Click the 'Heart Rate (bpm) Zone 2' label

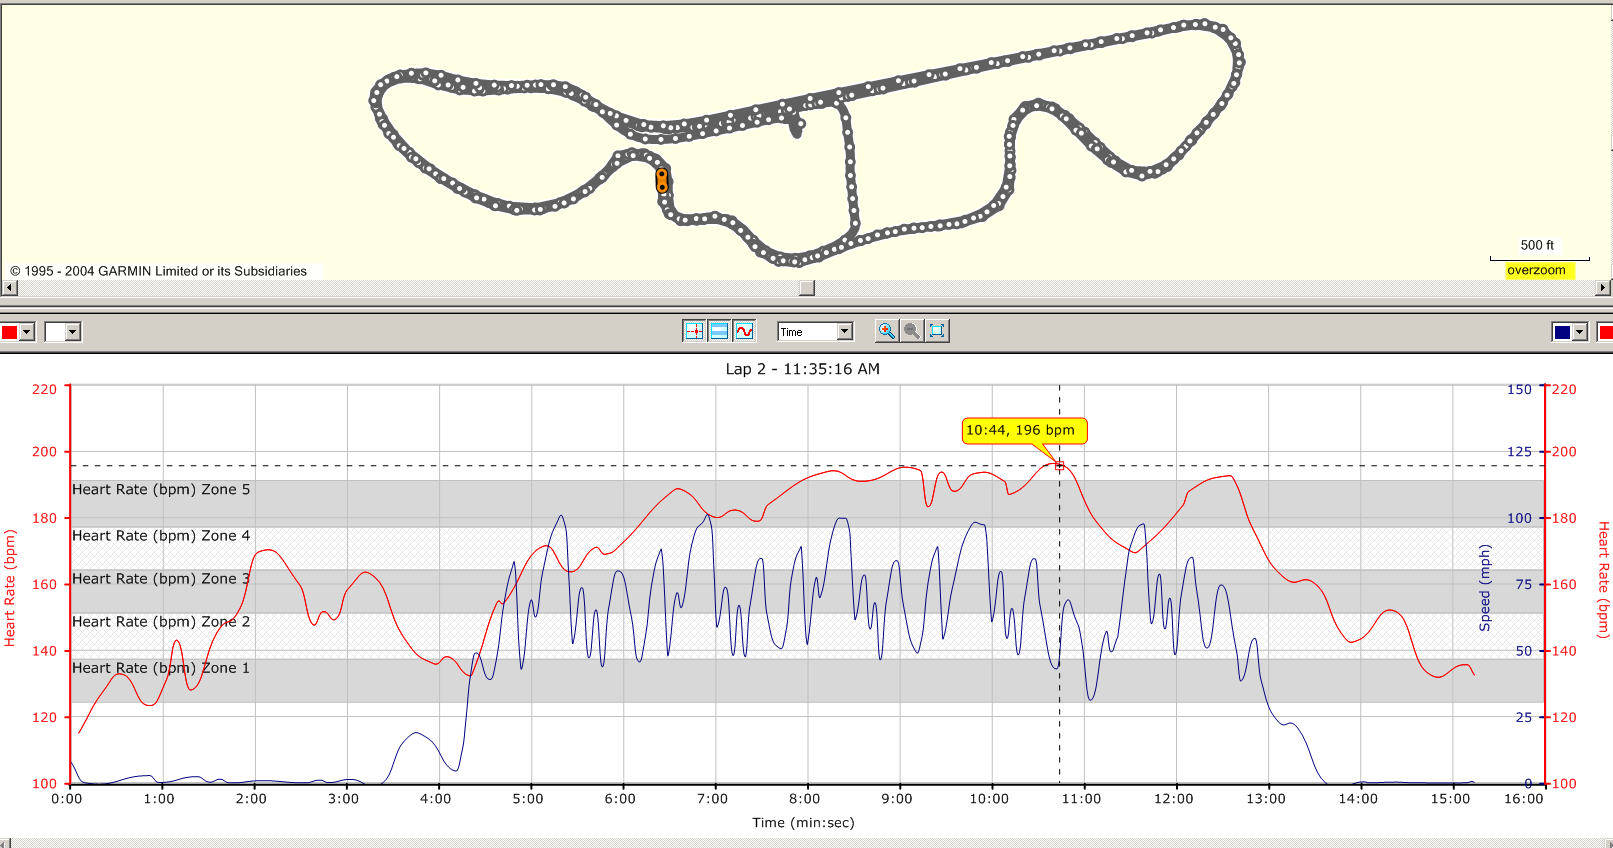[x=161, y=622]
